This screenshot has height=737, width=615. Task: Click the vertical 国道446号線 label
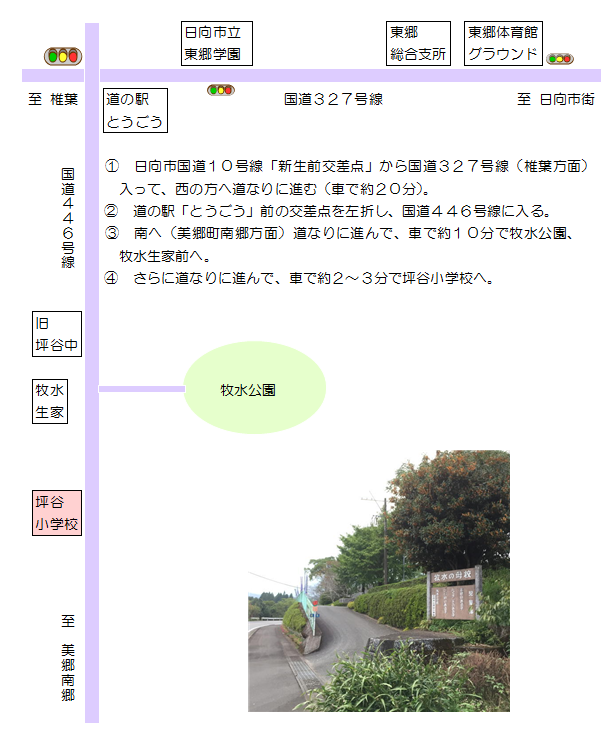68,218
